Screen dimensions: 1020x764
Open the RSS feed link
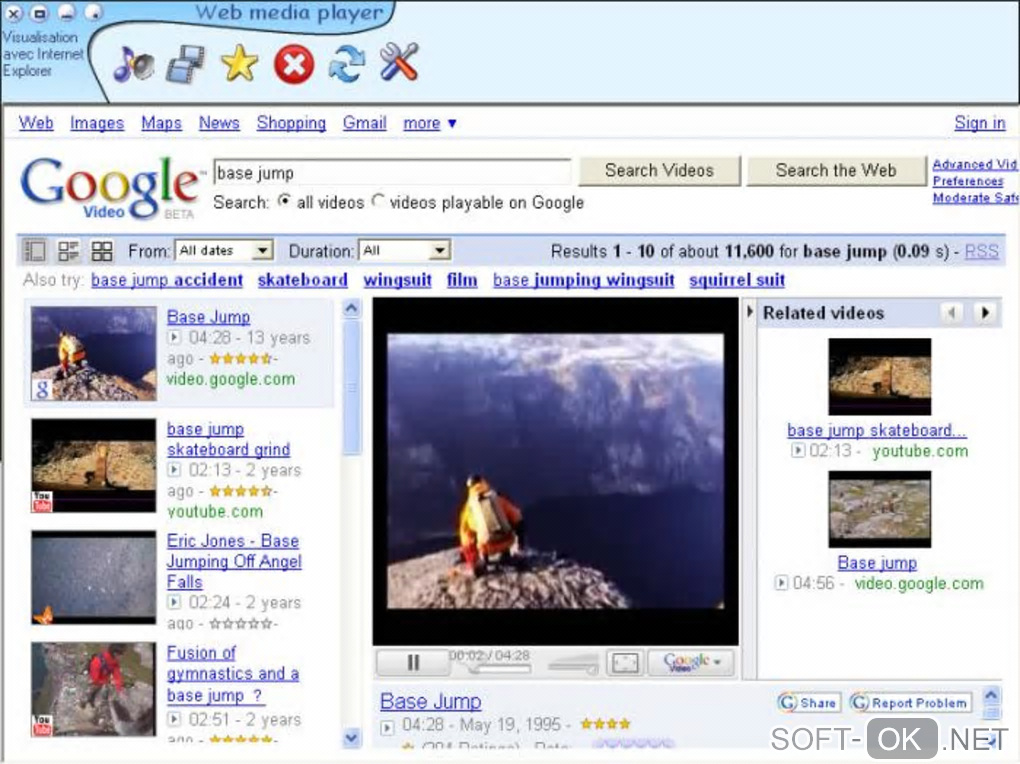982,251
